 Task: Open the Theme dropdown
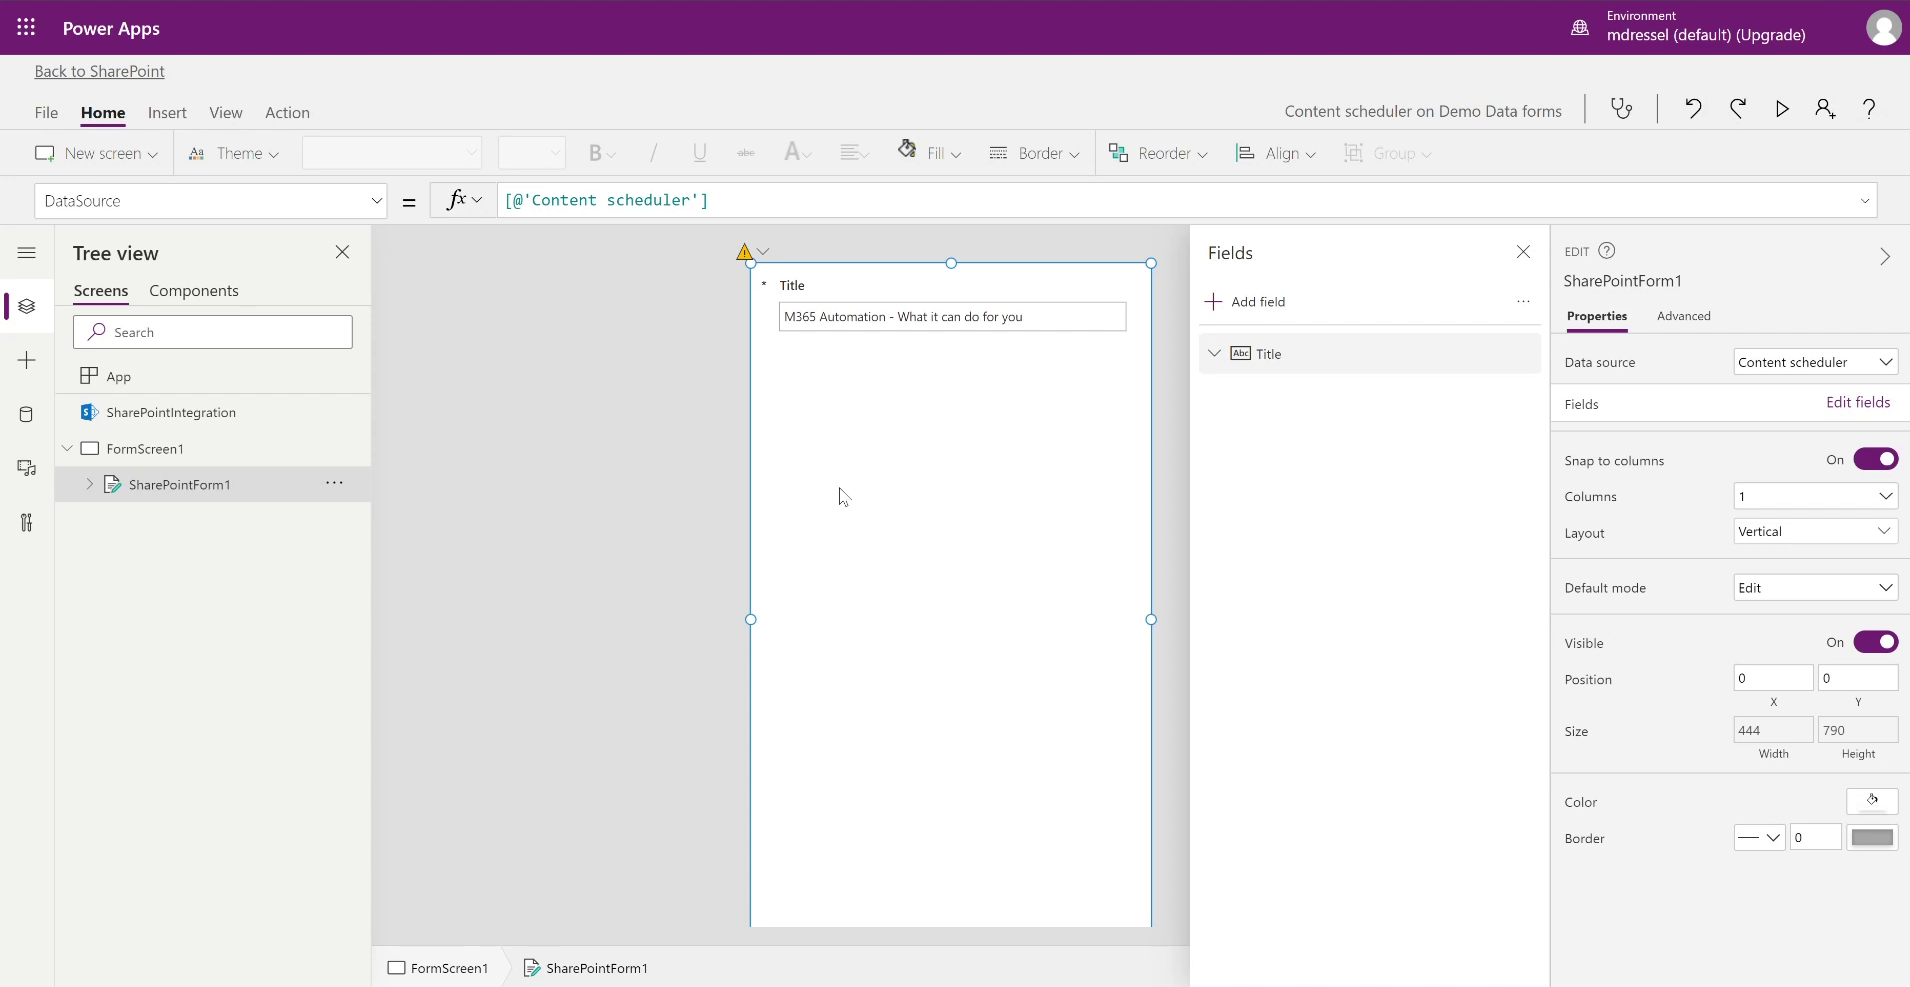[x=234, y=153]
